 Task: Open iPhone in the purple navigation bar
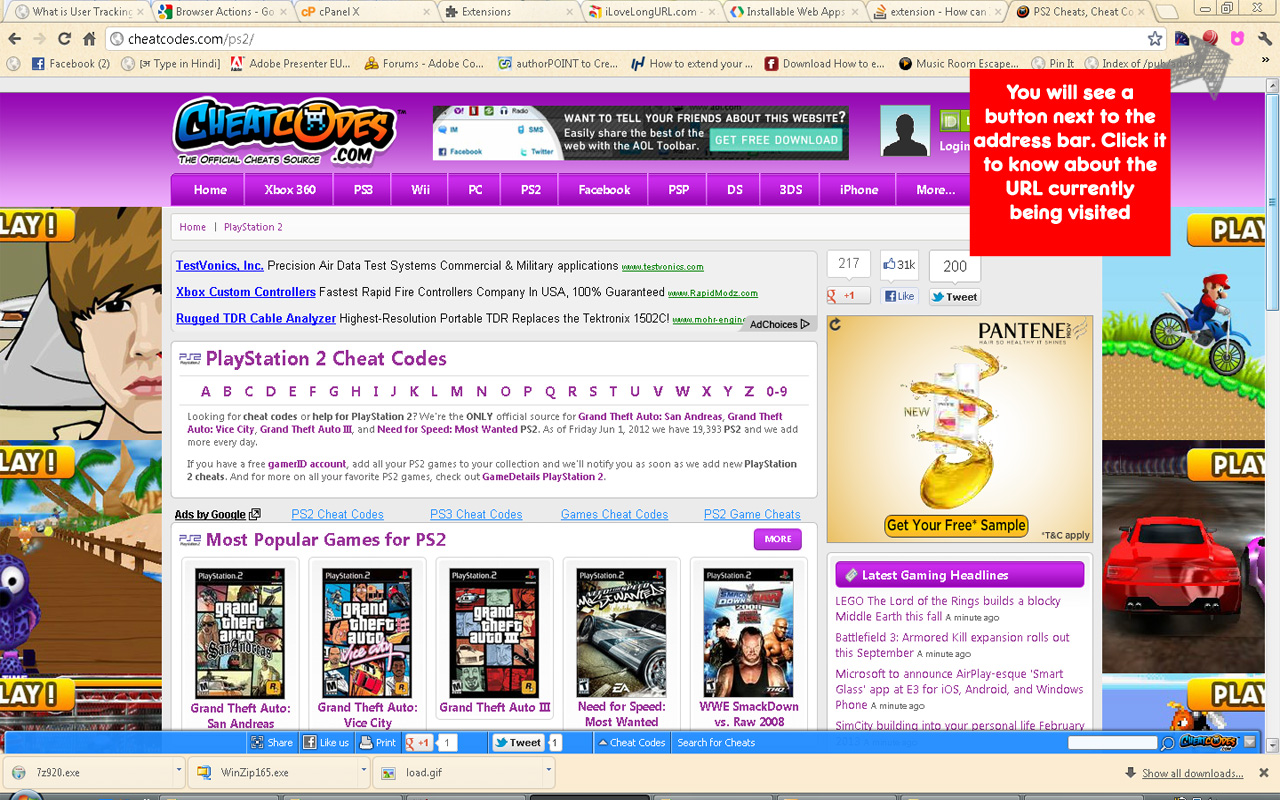coord(859,190)
